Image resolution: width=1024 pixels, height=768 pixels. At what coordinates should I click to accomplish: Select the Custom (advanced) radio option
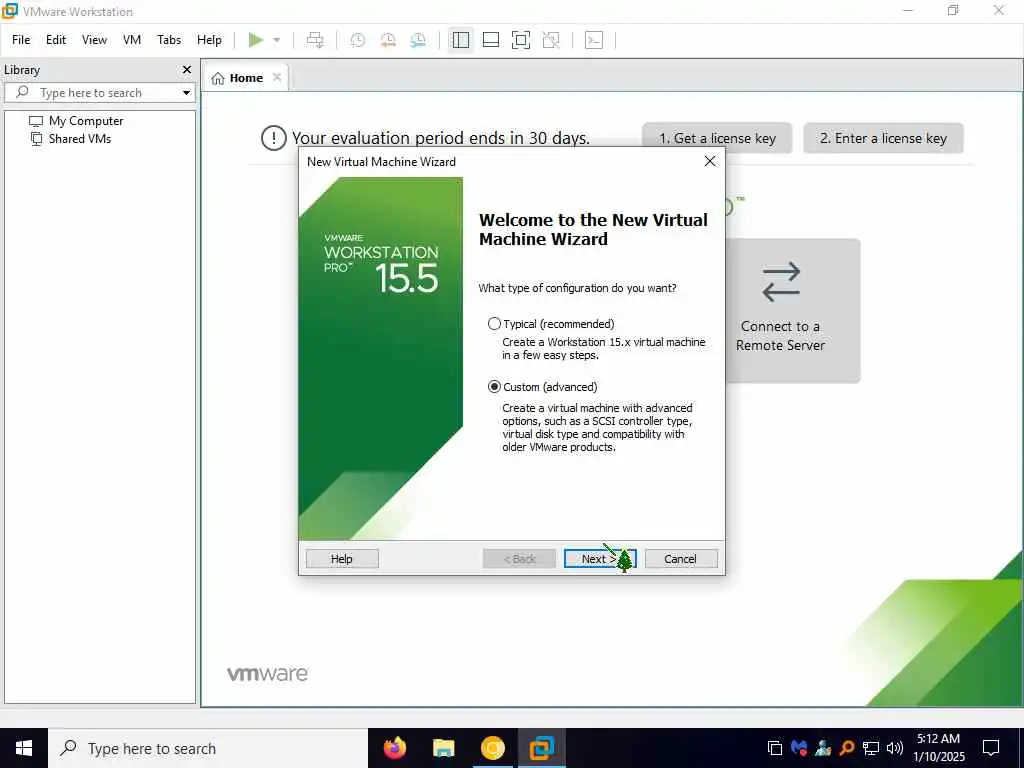[494, 387]
